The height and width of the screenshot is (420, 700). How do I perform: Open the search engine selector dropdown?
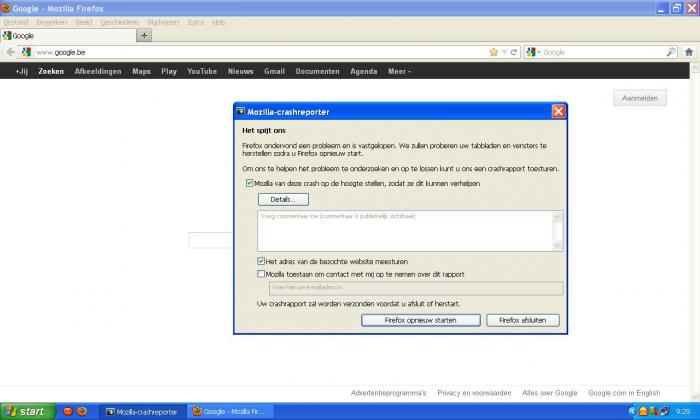(x=533, y=52)
